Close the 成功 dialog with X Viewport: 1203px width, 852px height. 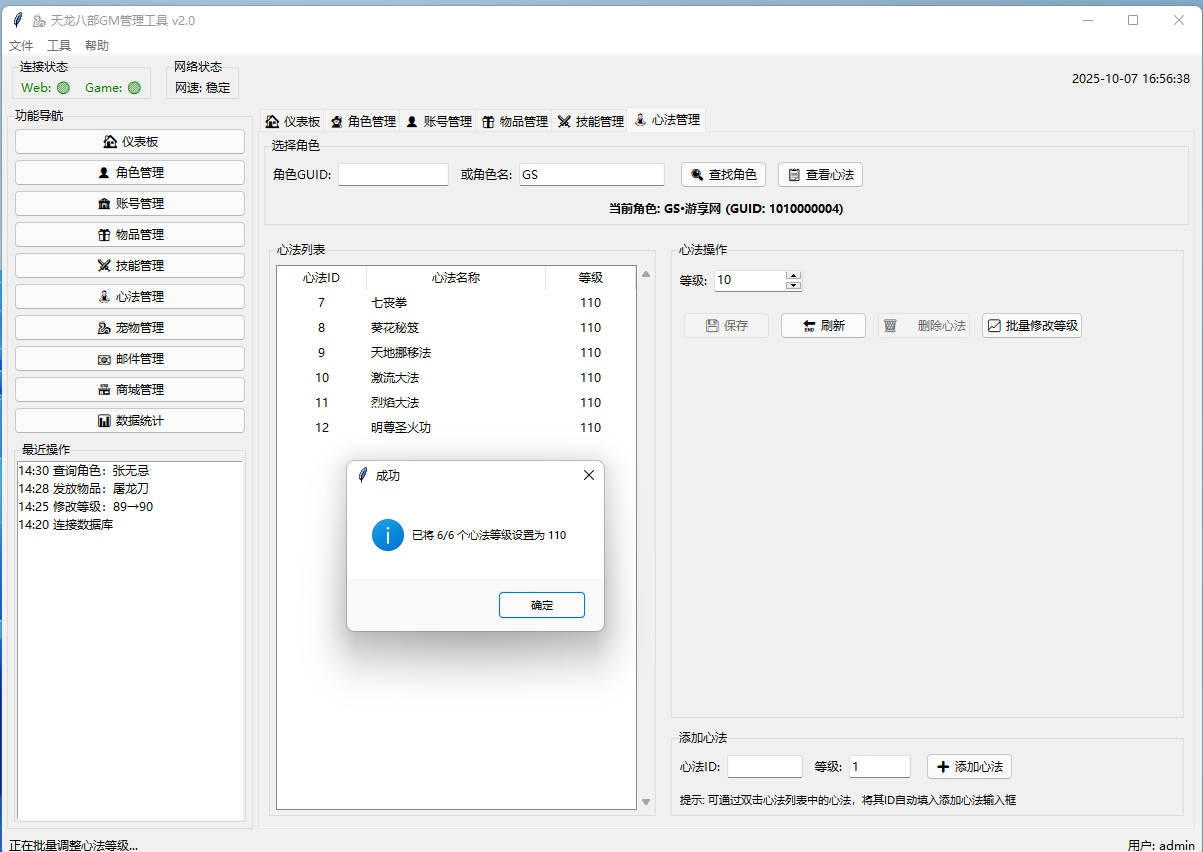pyautogui.click(x=589, y=475)
